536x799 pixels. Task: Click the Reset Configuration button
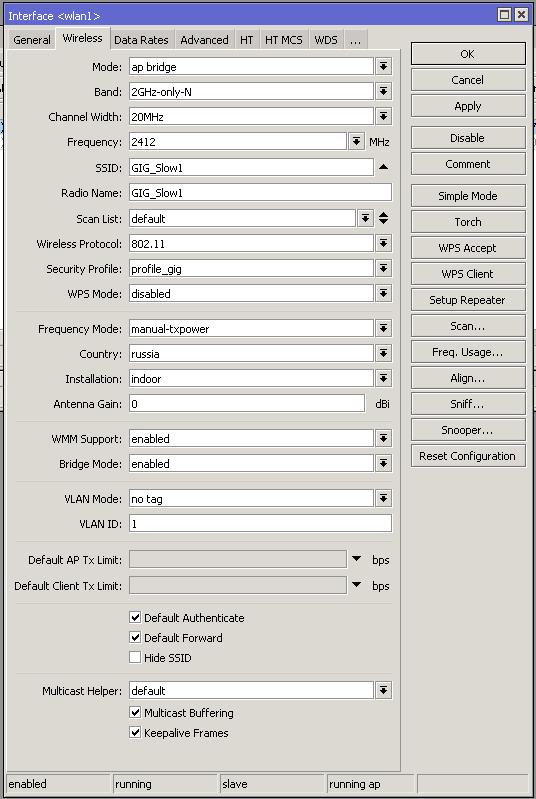pos(468,456)
